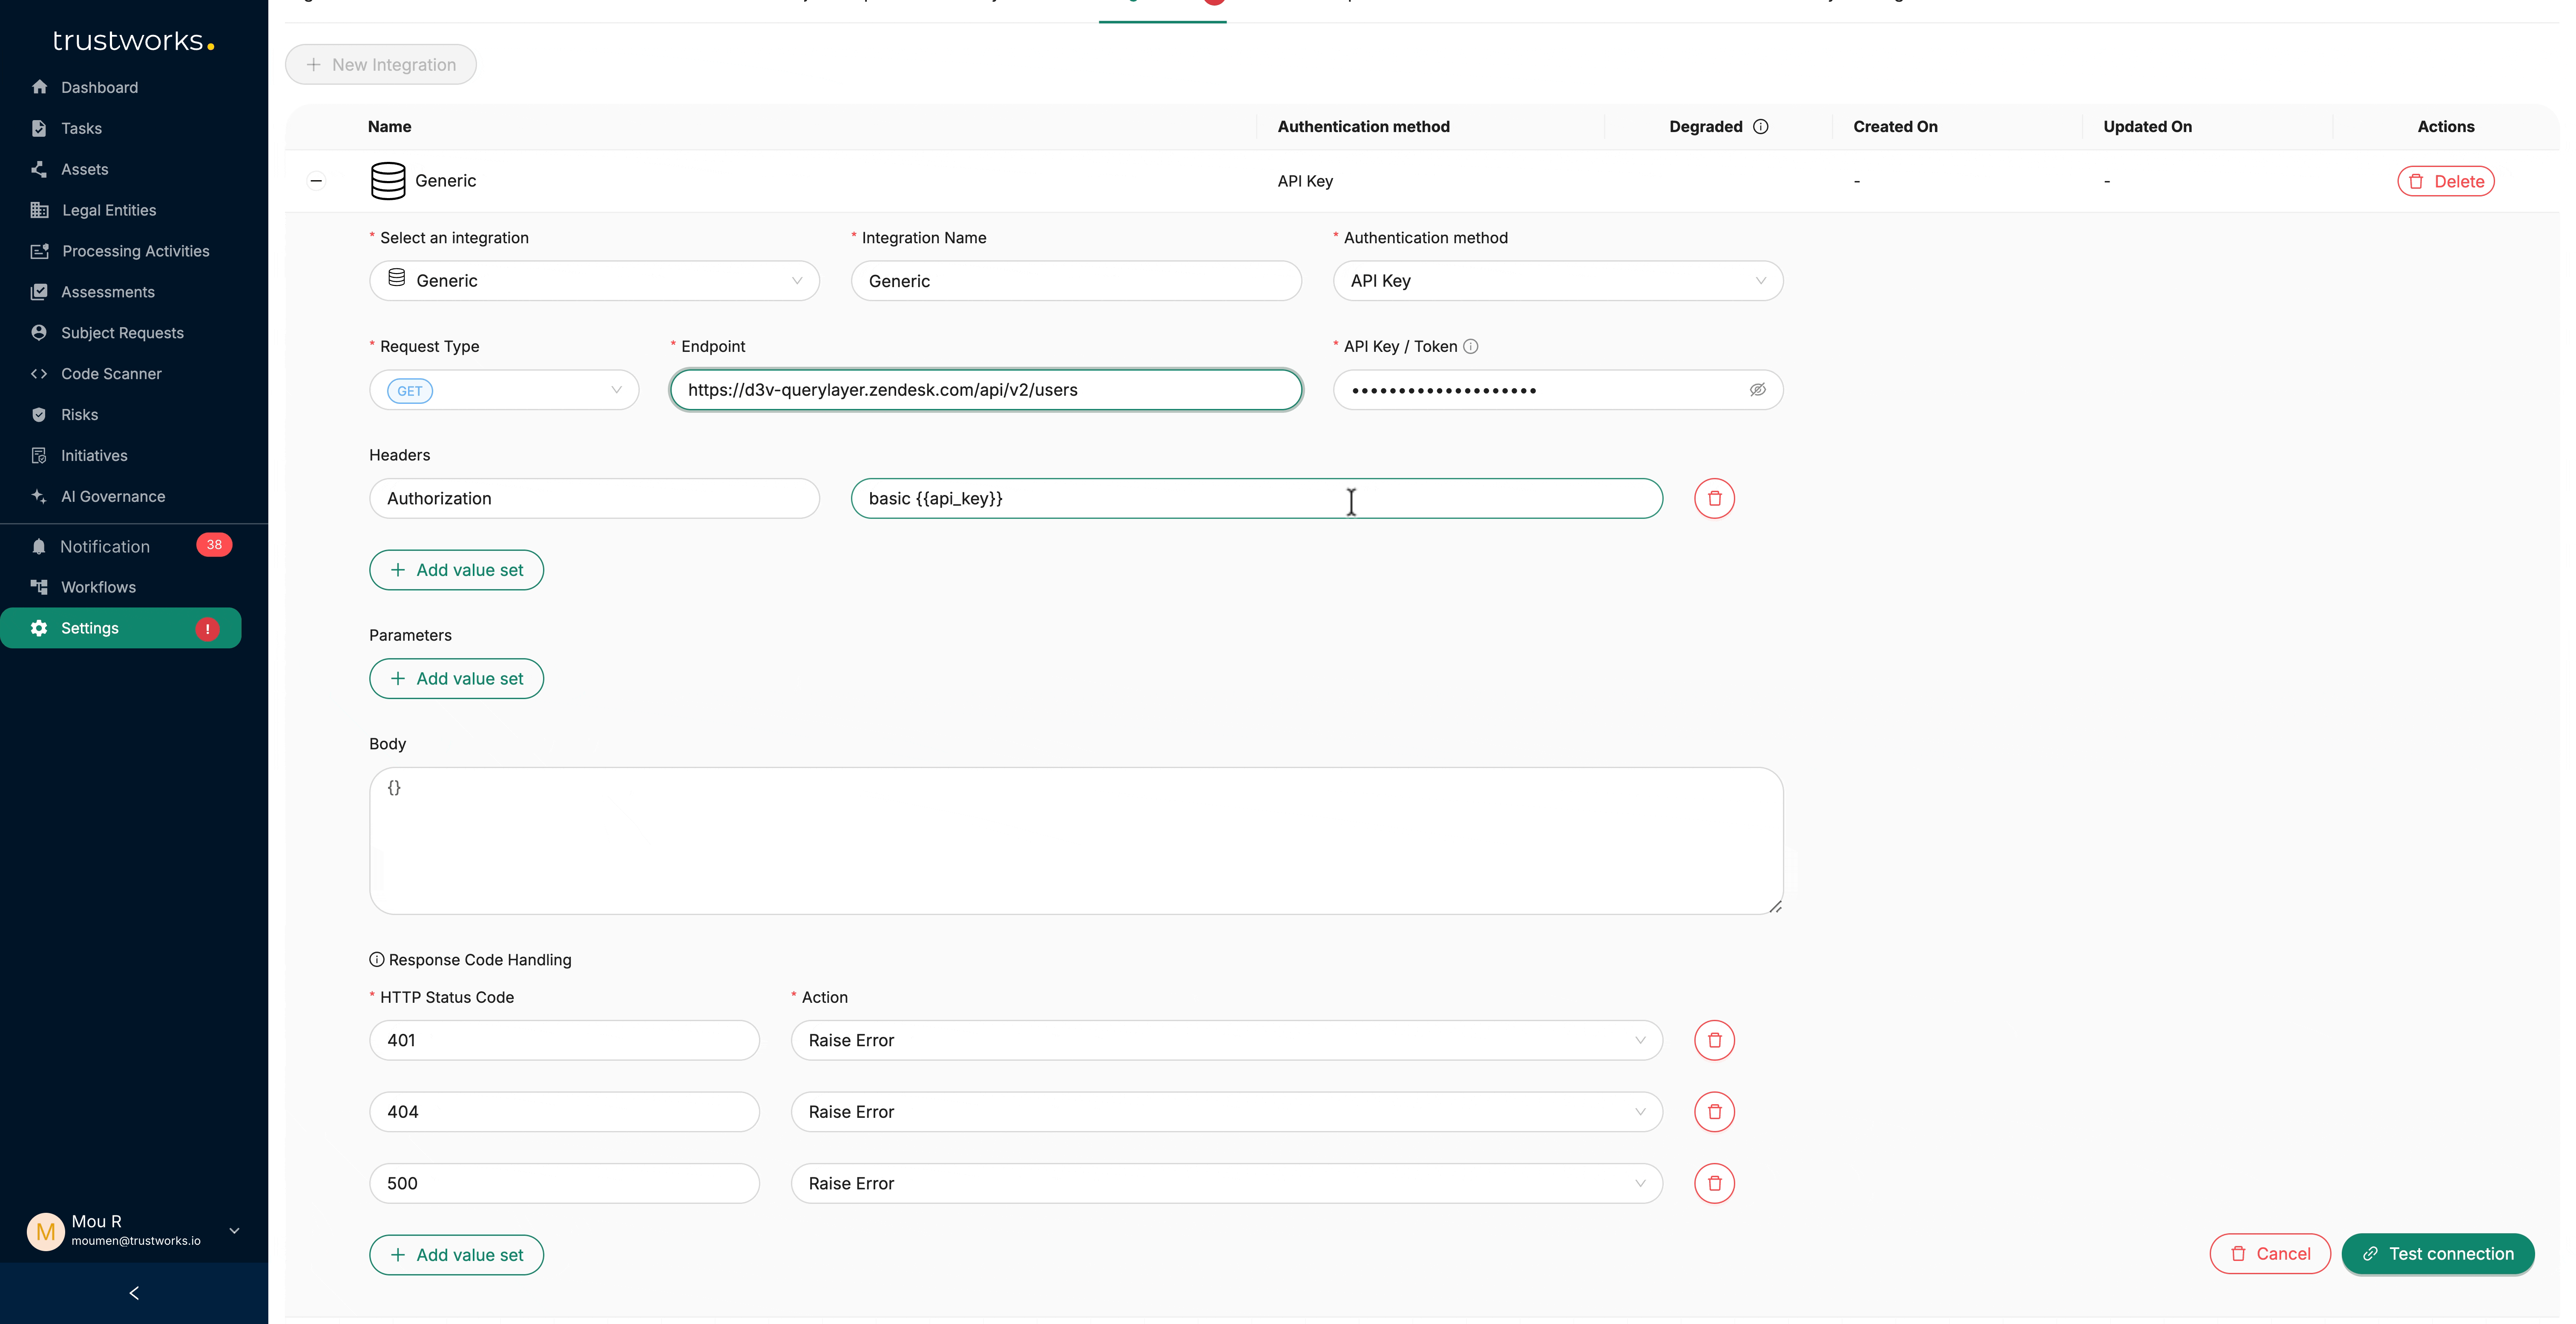2576x1324 pixels.
Task: Click into the Body text area
Action: pyautogui.click(x=1075, y=840)
